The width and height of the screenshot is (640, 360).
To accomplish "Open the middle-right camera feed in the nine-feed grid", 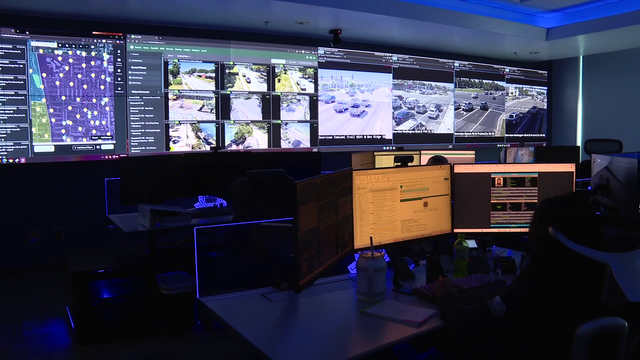I will coord(295,107).
